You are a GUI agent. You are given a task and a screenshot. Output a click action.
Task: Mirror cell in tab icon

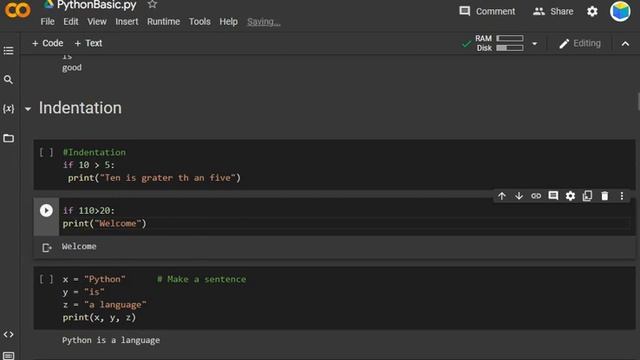tap(587, 196)
